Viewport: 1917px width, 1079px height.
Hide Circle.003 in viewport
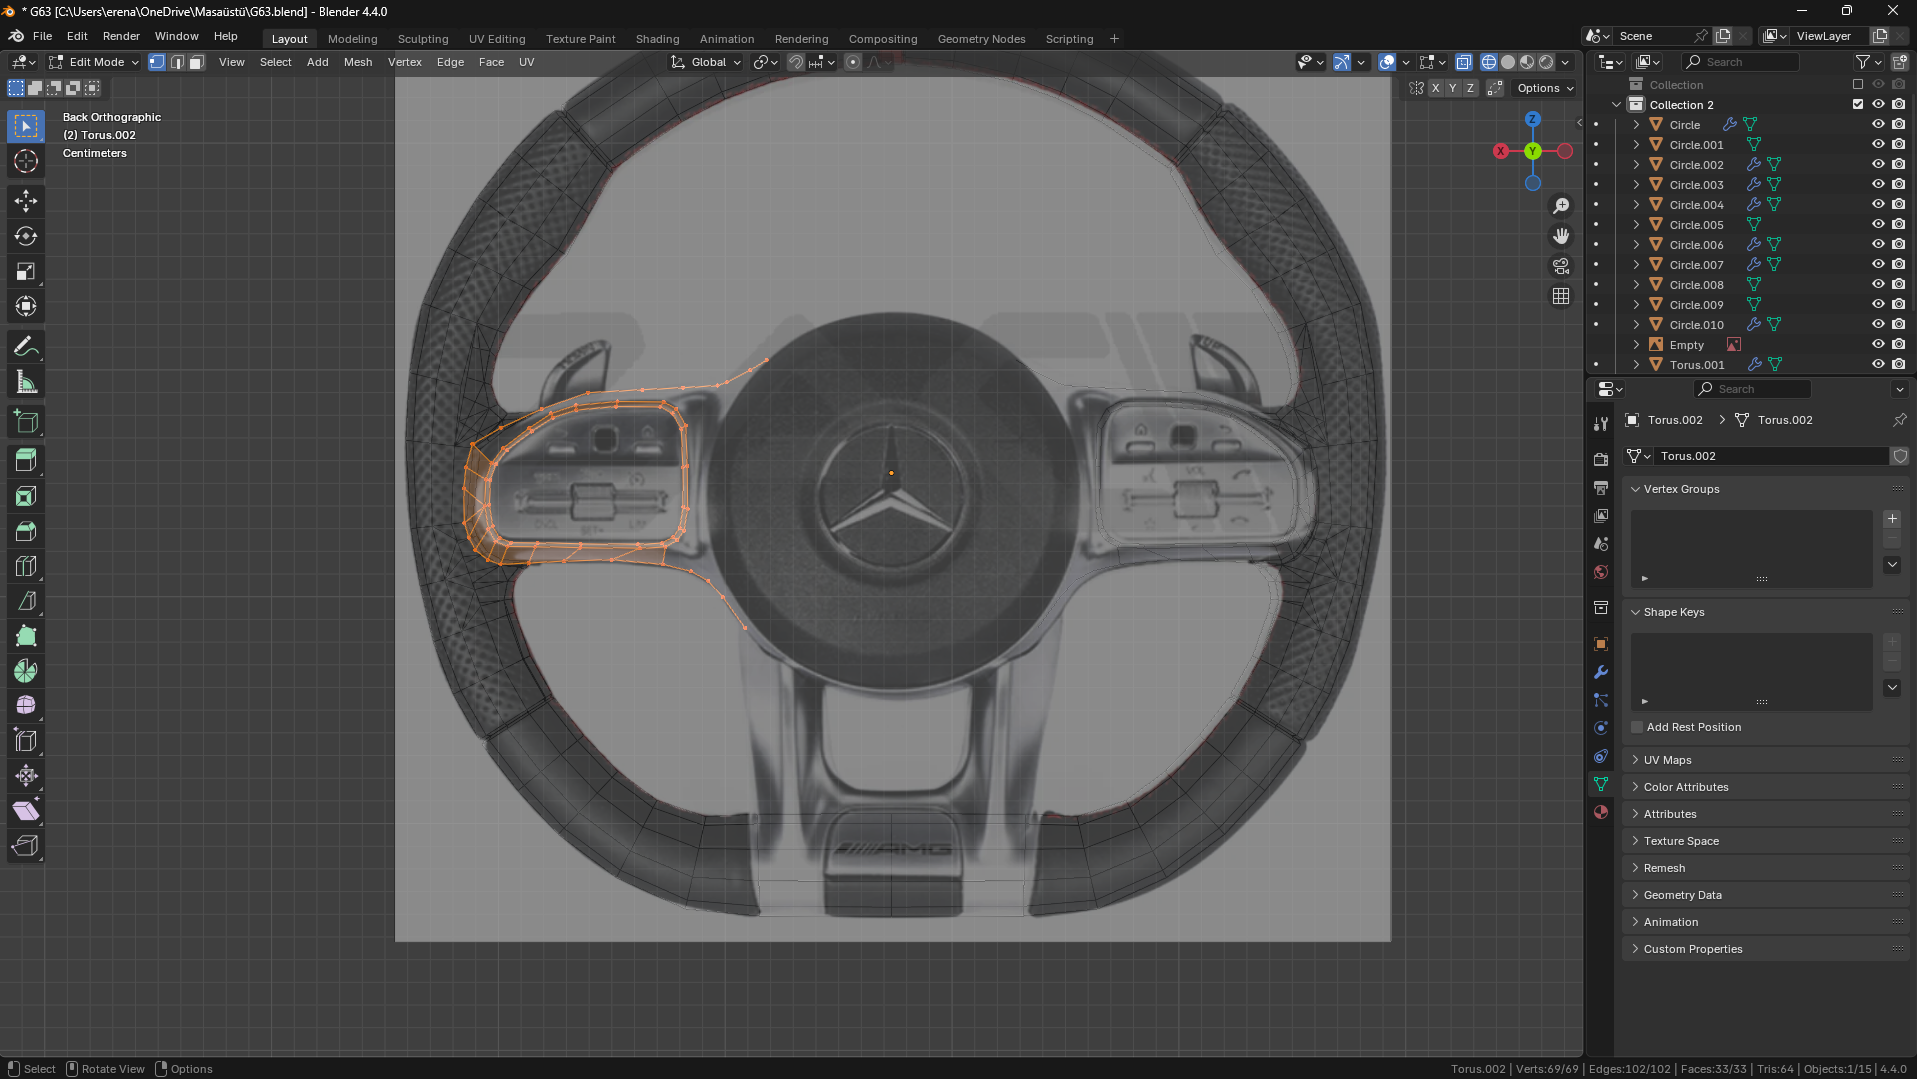click(1878, 184)
